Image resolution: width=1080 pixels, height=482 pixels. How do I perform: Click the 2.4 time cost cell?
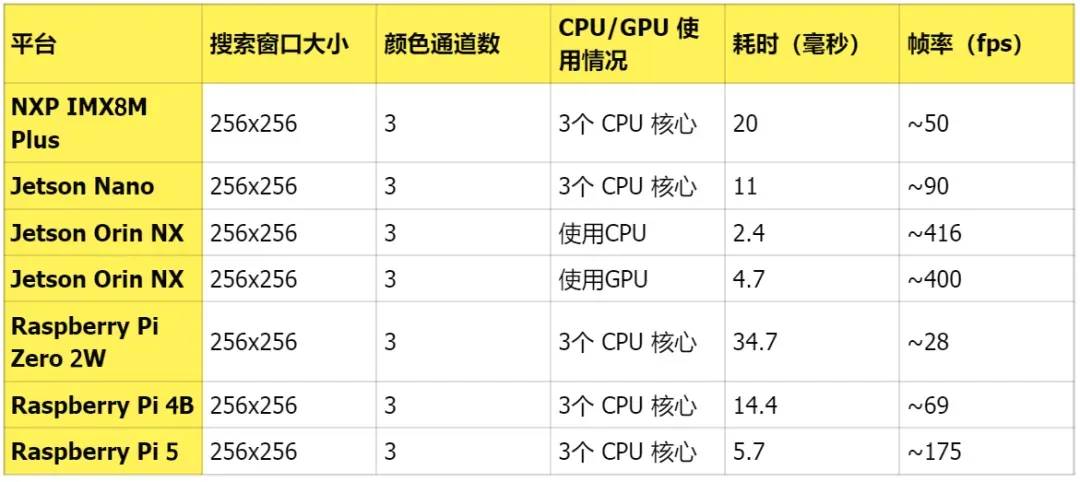pyautogui.click(x=811, y=233)
